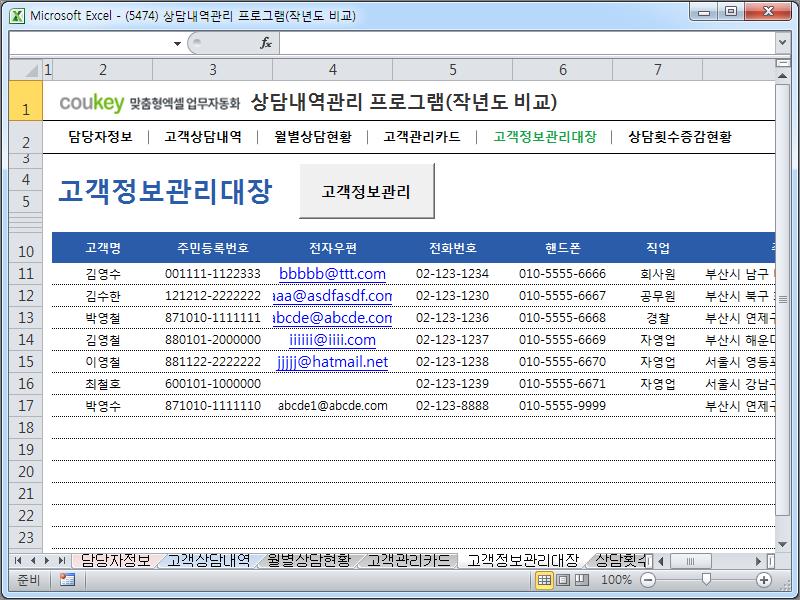Click the horizontal scrollbar right arrow
The height and width of the screenshot is (600, 800).
click(759, 561)
